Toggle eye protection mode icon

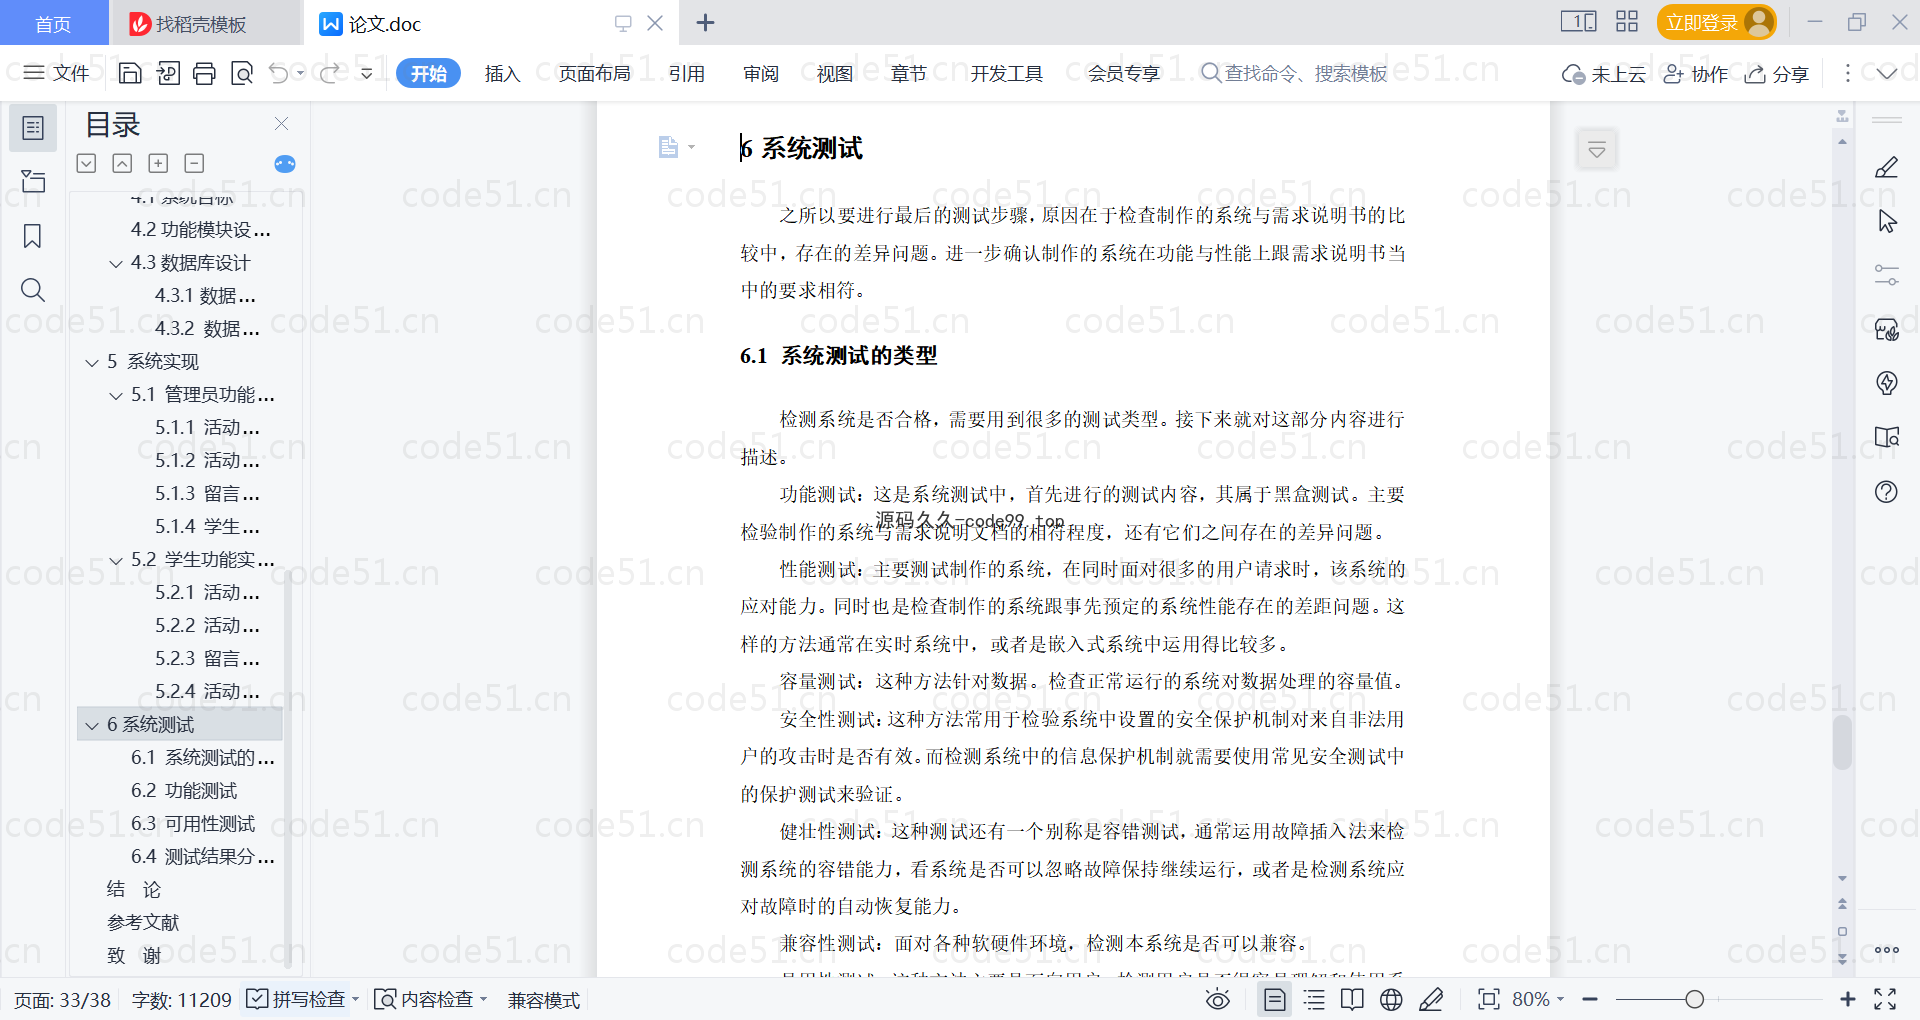tap(1217, 999)
